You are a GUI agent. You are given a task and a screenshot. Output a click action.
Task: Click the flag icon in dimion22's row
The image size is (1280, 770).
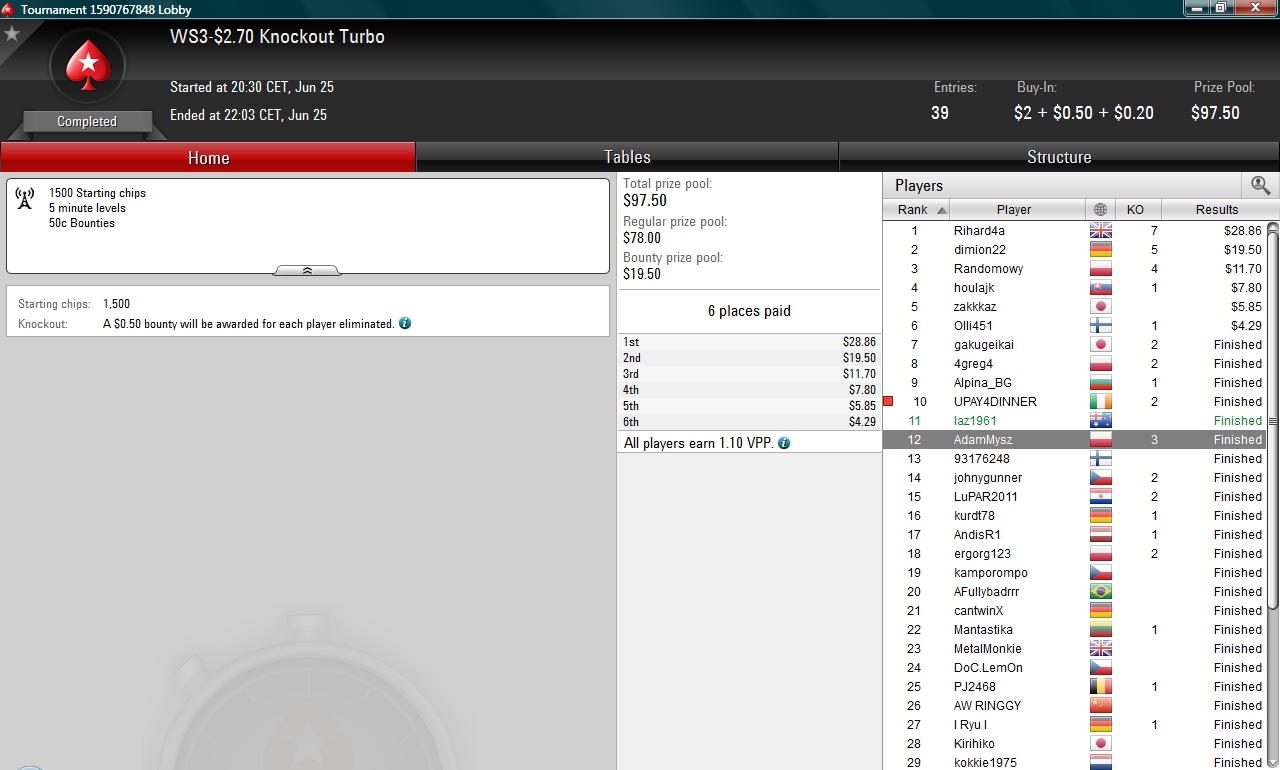[1100, 250]
